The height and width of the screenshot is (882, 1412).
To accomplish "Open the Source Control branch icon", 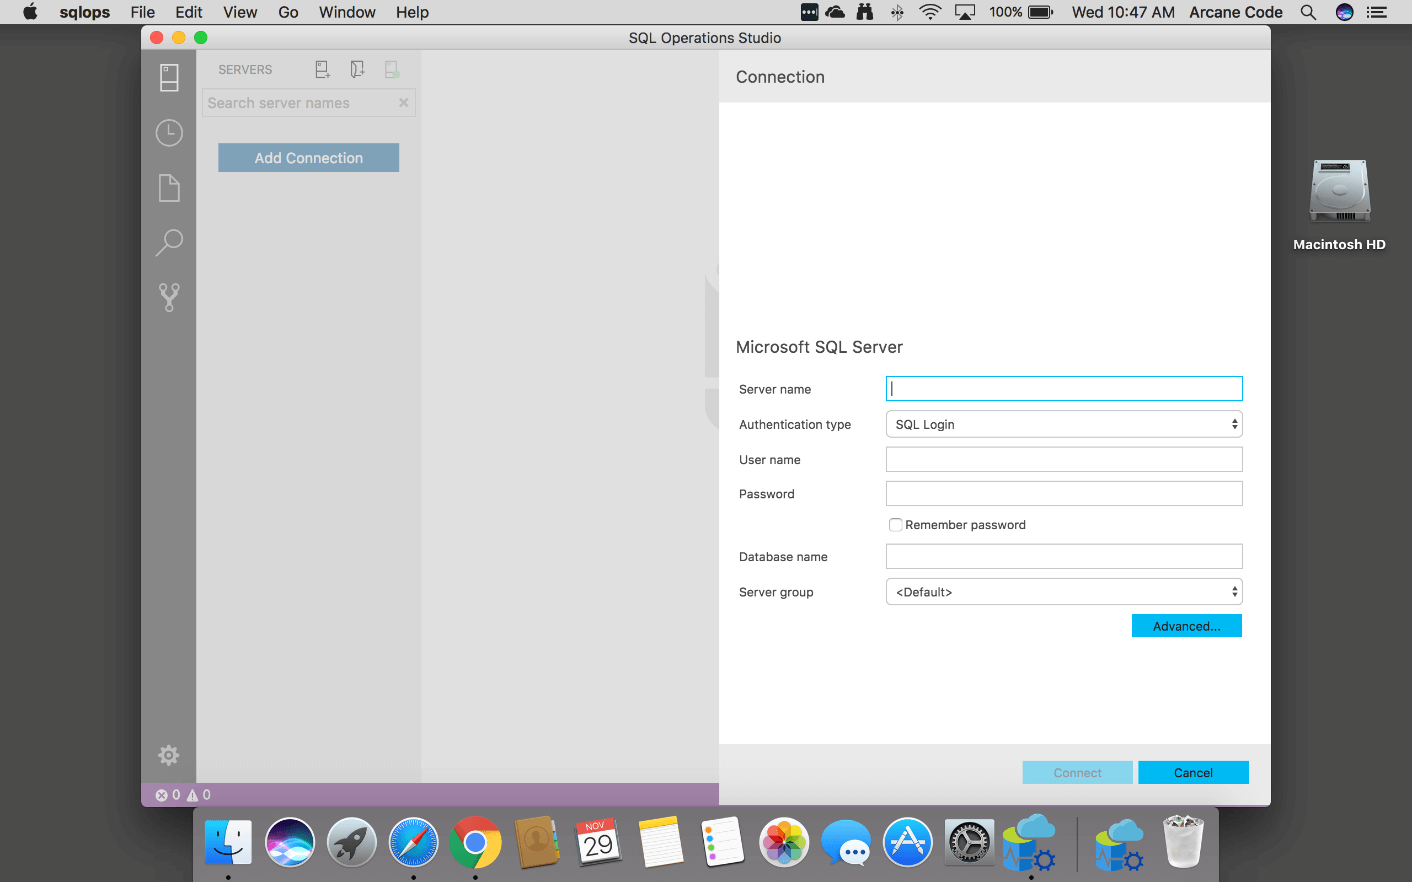I will pos(169,297).
